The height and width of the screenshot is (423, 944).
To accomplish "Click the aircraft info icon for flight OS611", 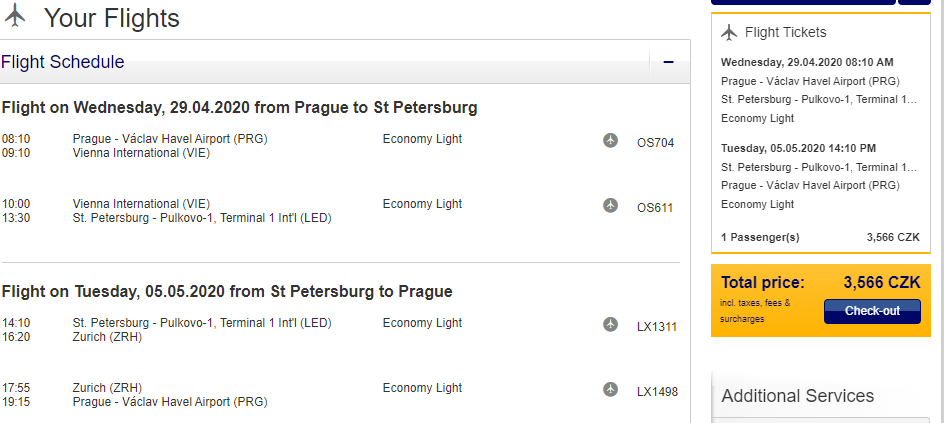I will pos(610,205).
